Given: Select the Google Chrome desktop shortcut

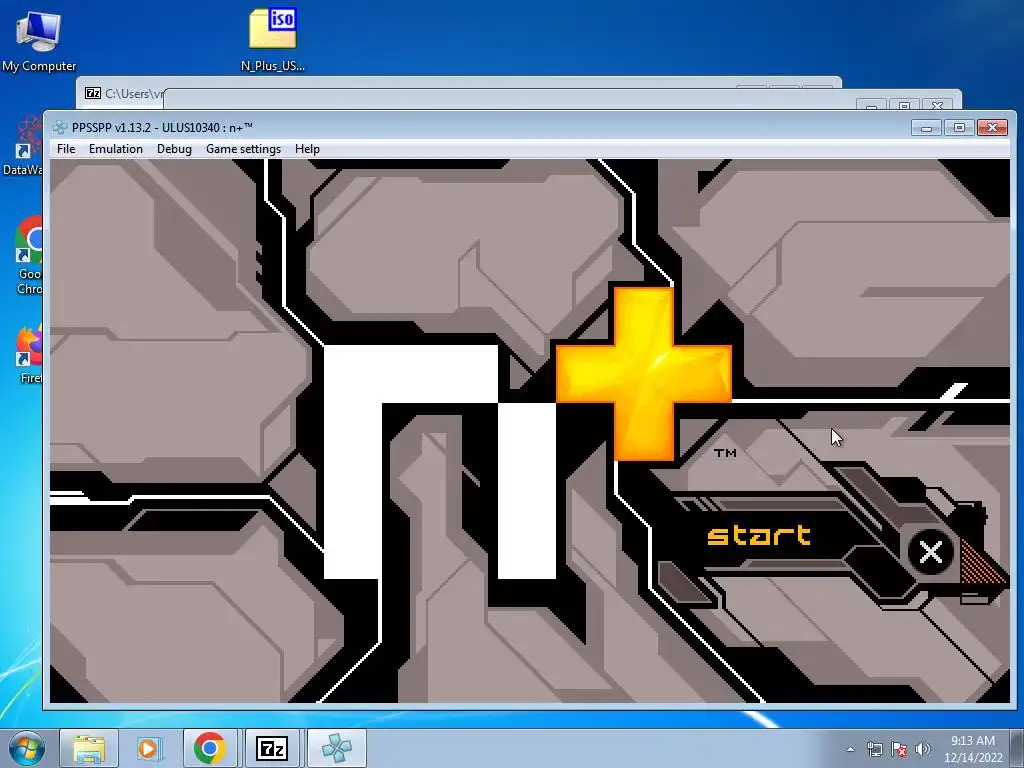Looking at the screenshot, I should tap(30, 255).
